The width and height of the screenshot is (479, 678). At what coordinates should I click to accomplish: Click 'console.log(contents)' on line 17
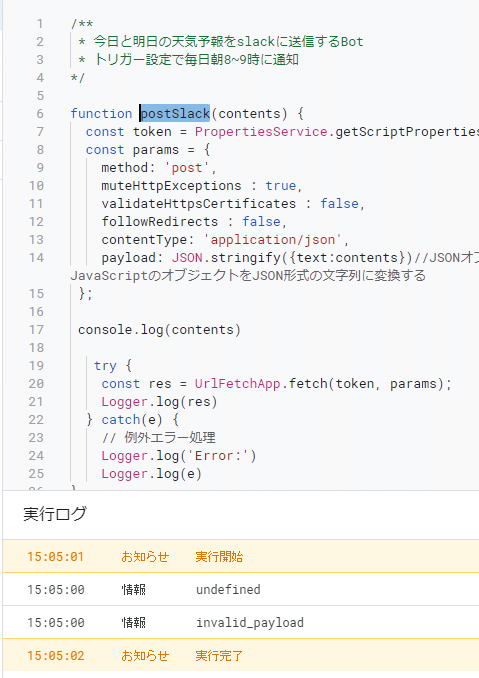point(159,330)
